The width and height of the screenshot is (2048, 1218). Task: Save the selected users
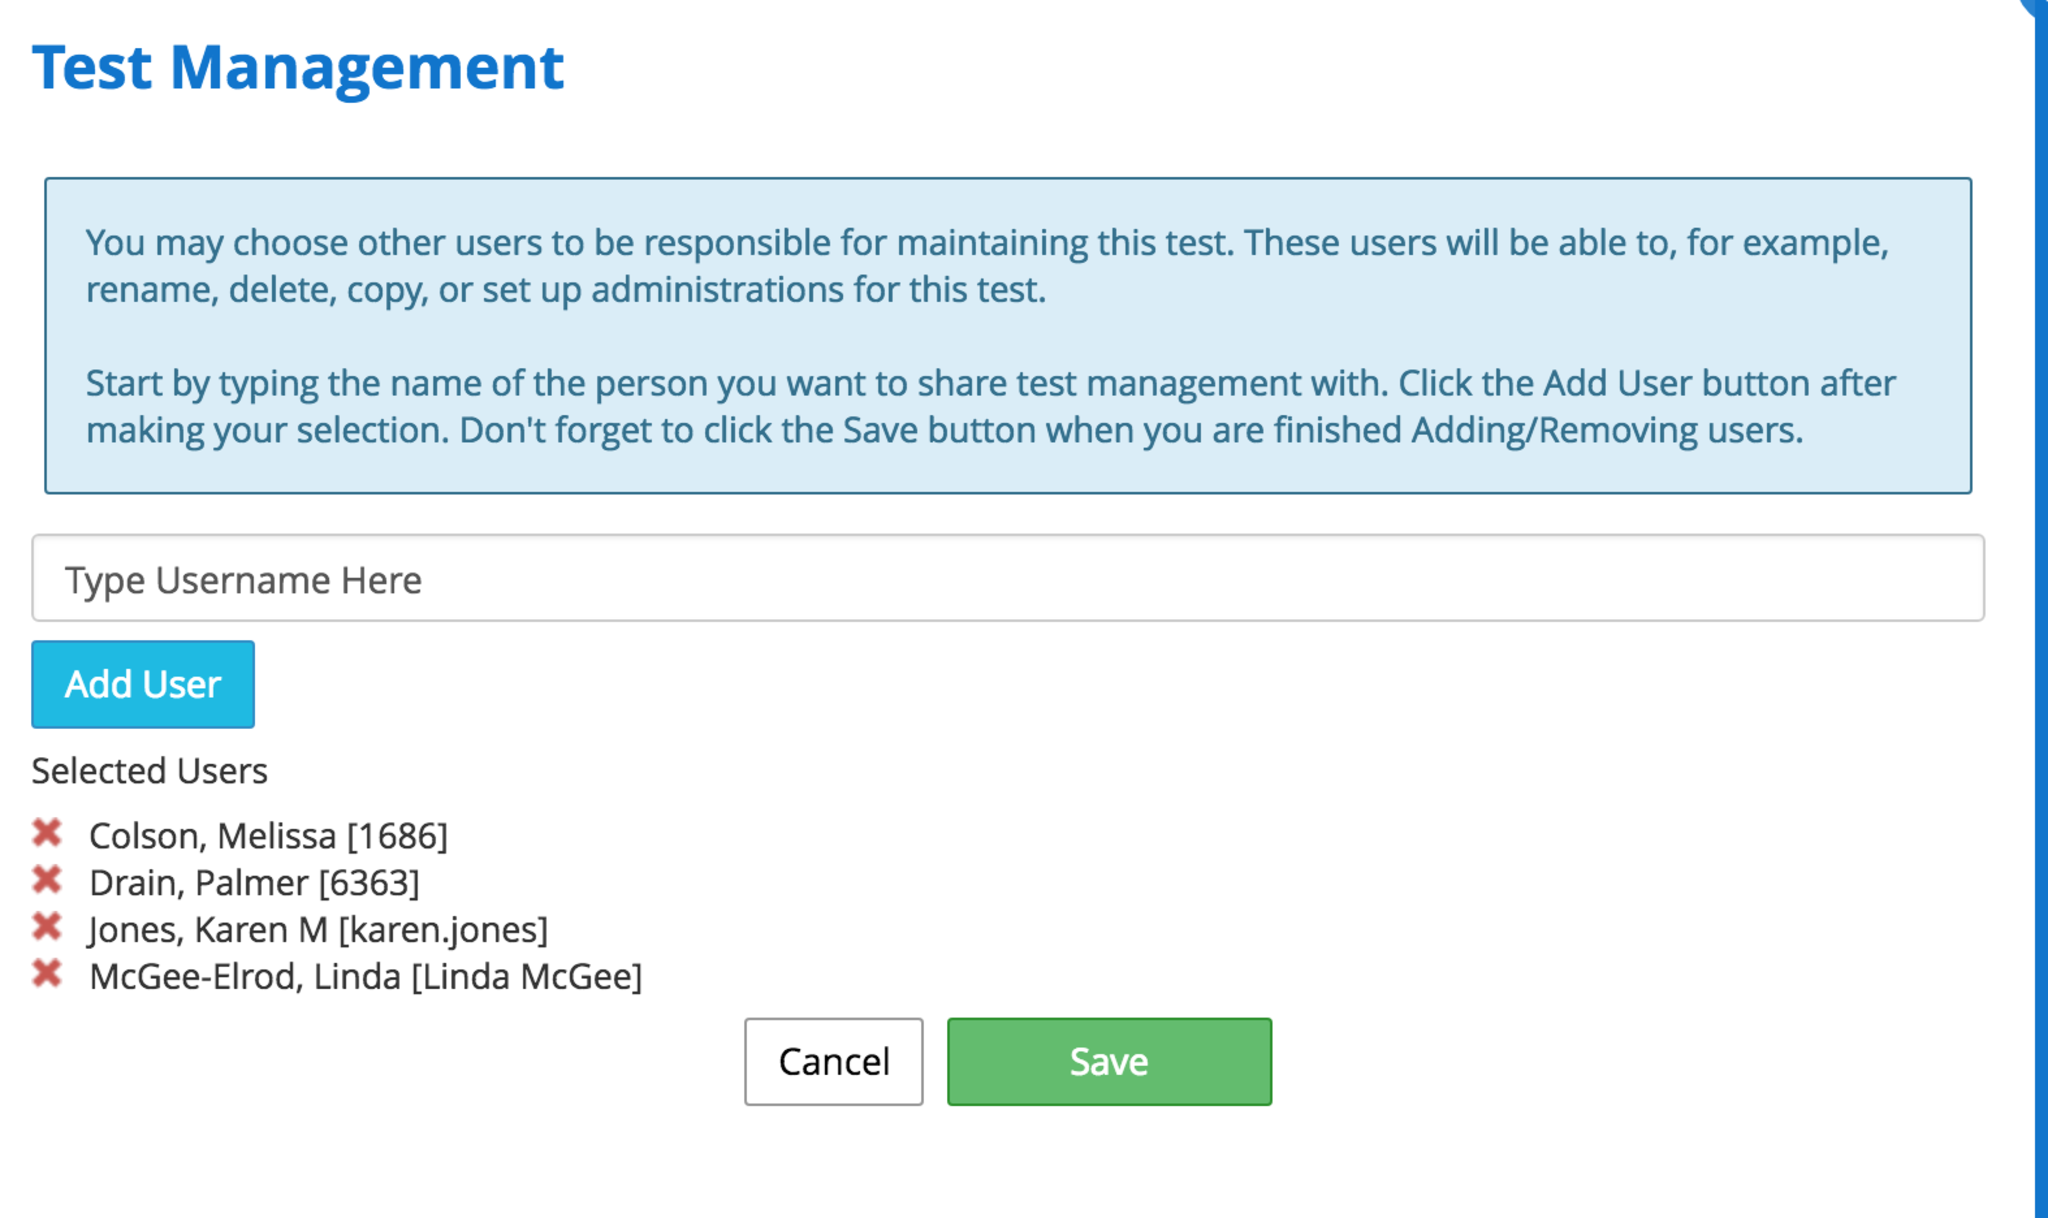click(1109, 1062)
